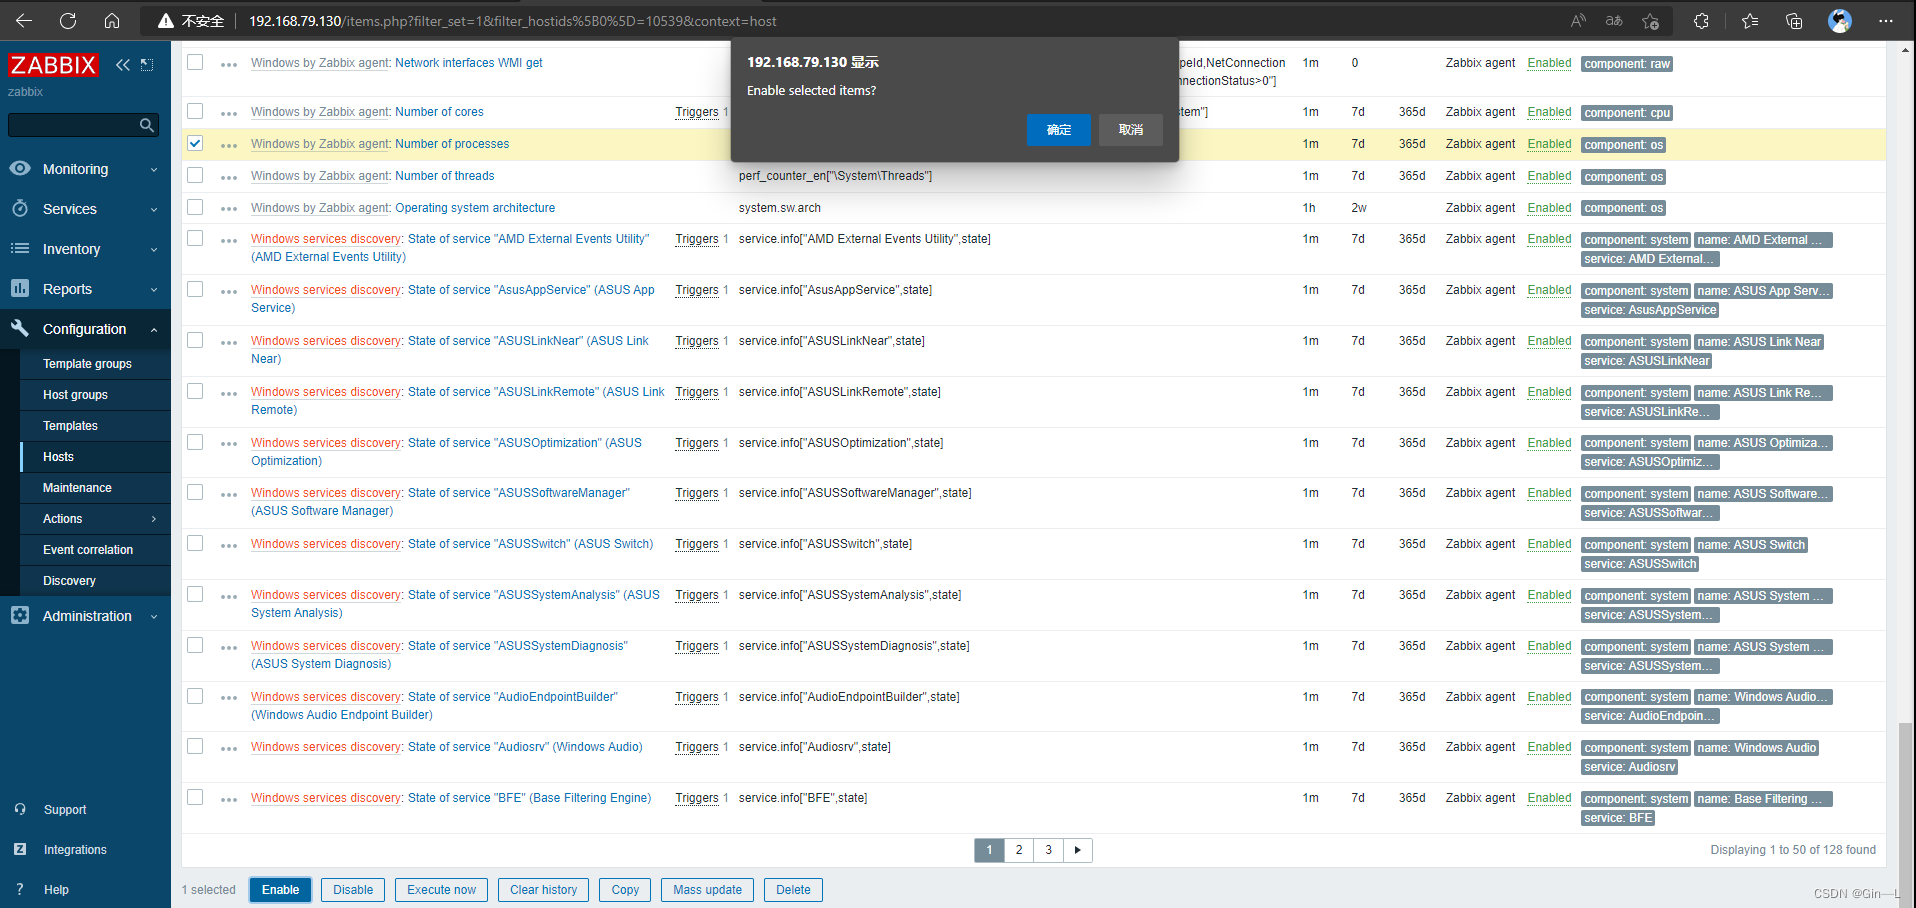Image resolution: width=1916 pixels, height=908 pixels.
Task: Check the Number of threads item
Action: 195,175
